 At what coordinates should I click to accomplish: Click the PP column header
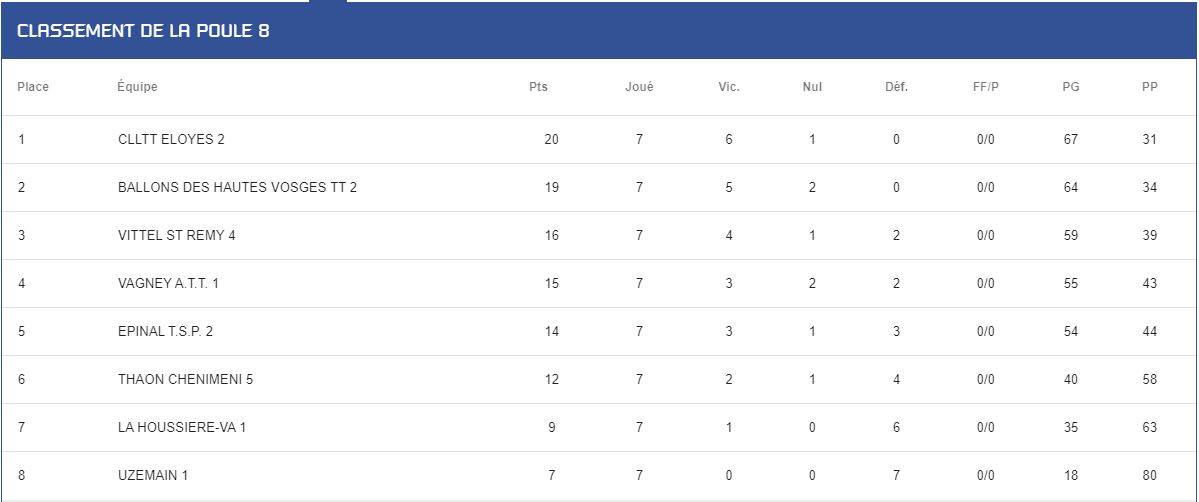tap(1149, 87)
